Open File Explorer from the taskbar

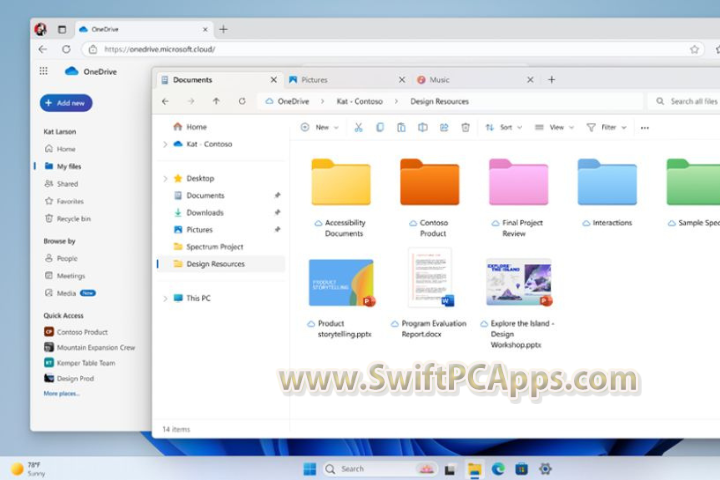[474, 469]
